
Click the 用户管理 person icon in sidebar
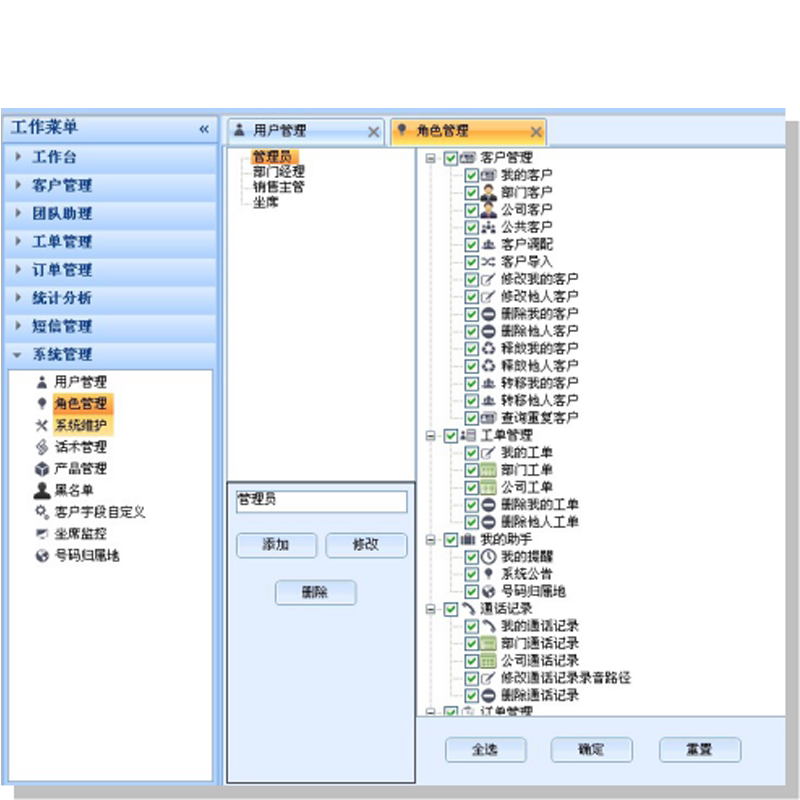42,382
